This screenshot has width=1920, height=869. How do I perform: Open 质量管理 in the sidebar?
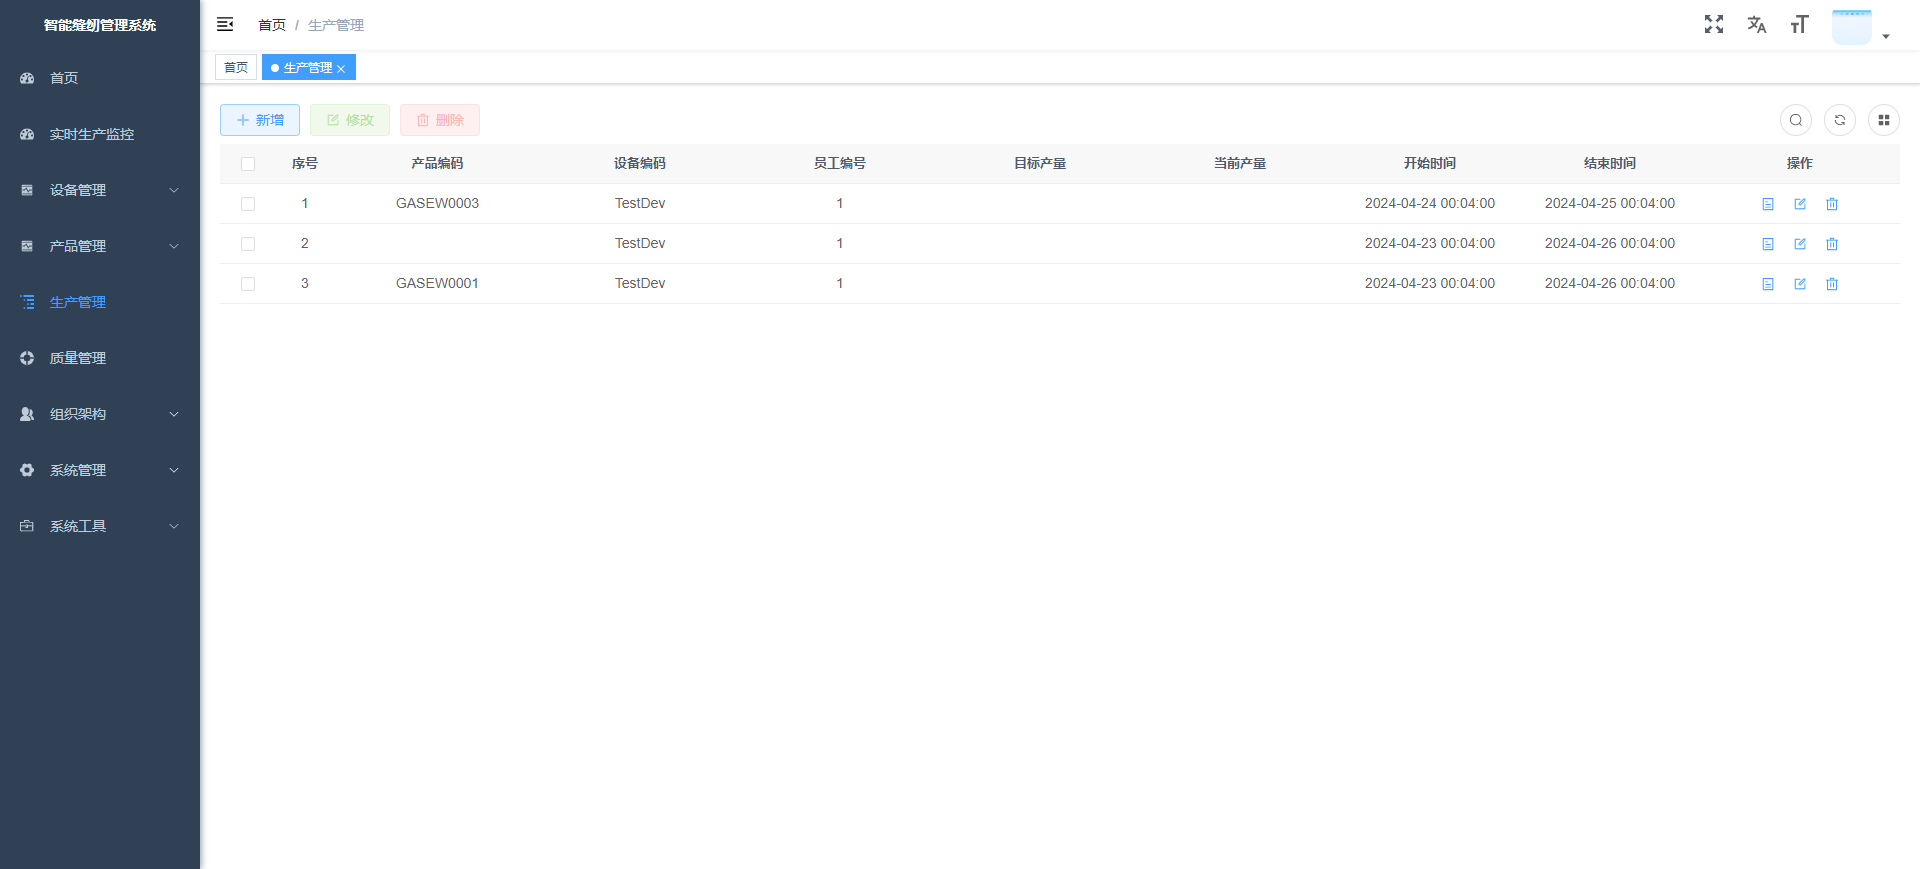(x=78, y=358)
